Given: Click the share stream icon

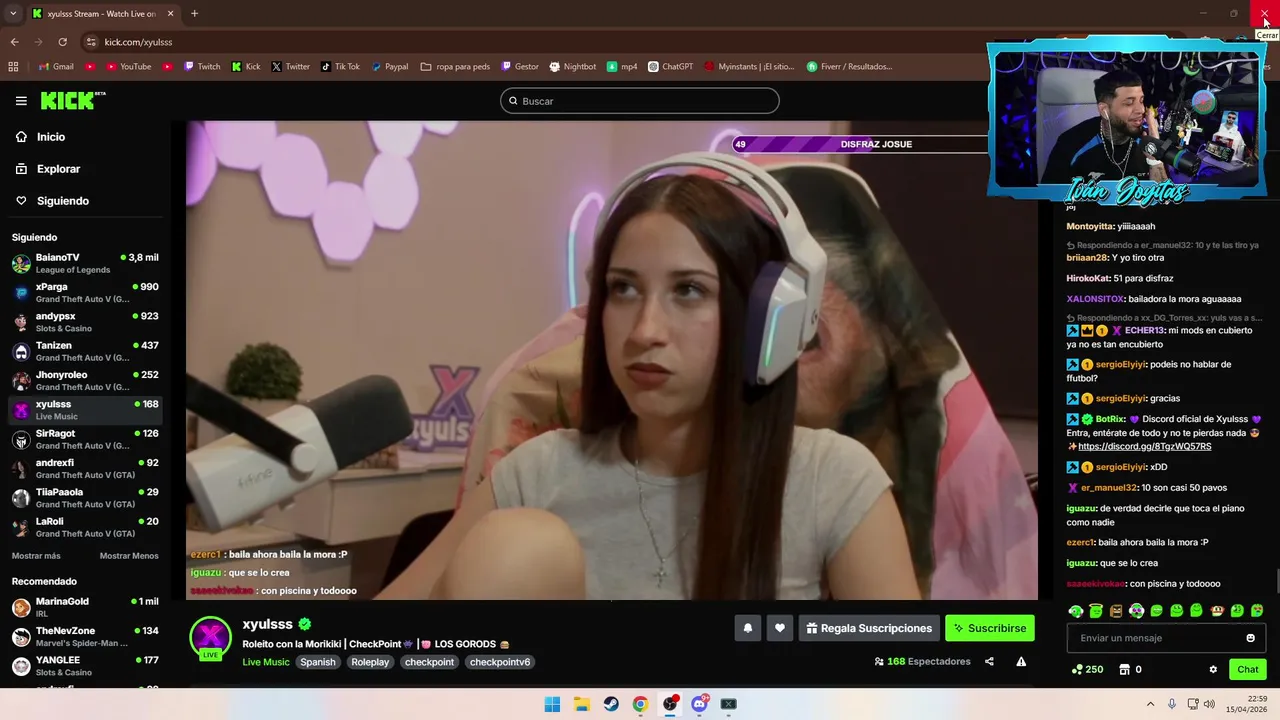Looking at the screenshot, I should click(x=989, y=661).
